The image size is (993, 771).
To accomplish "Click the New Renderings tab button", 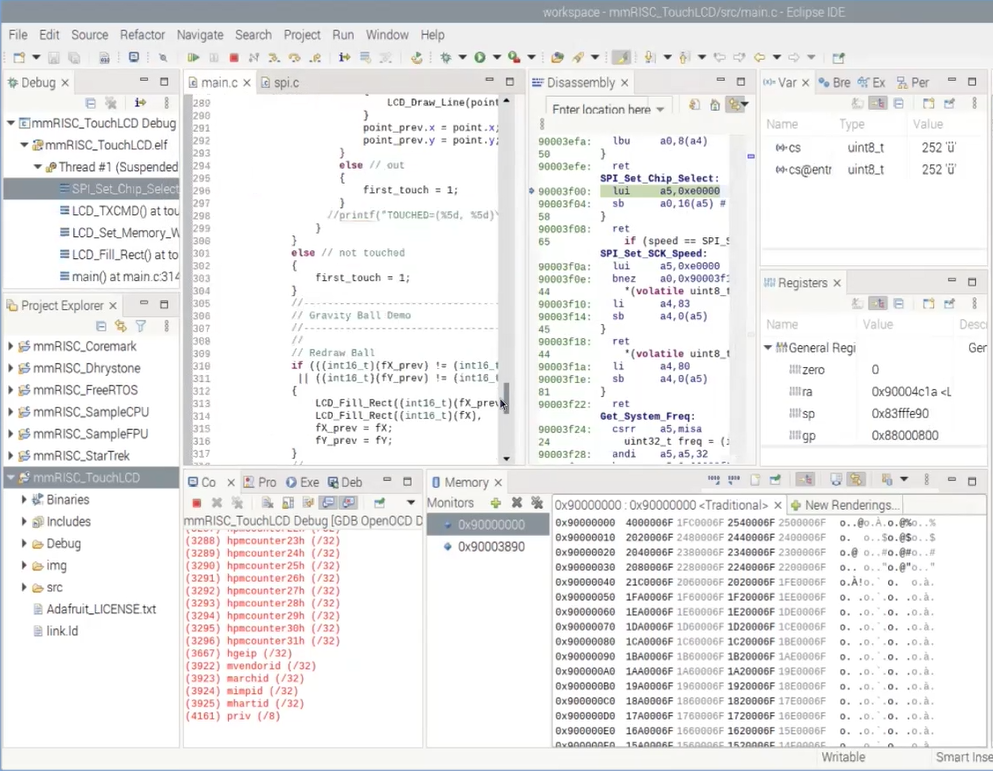I will click(x=846, y=505).
